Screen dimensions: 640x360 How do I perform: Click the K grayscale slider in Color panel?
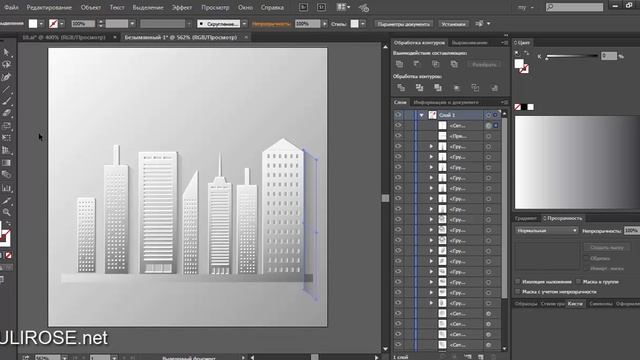click(571, 56)
